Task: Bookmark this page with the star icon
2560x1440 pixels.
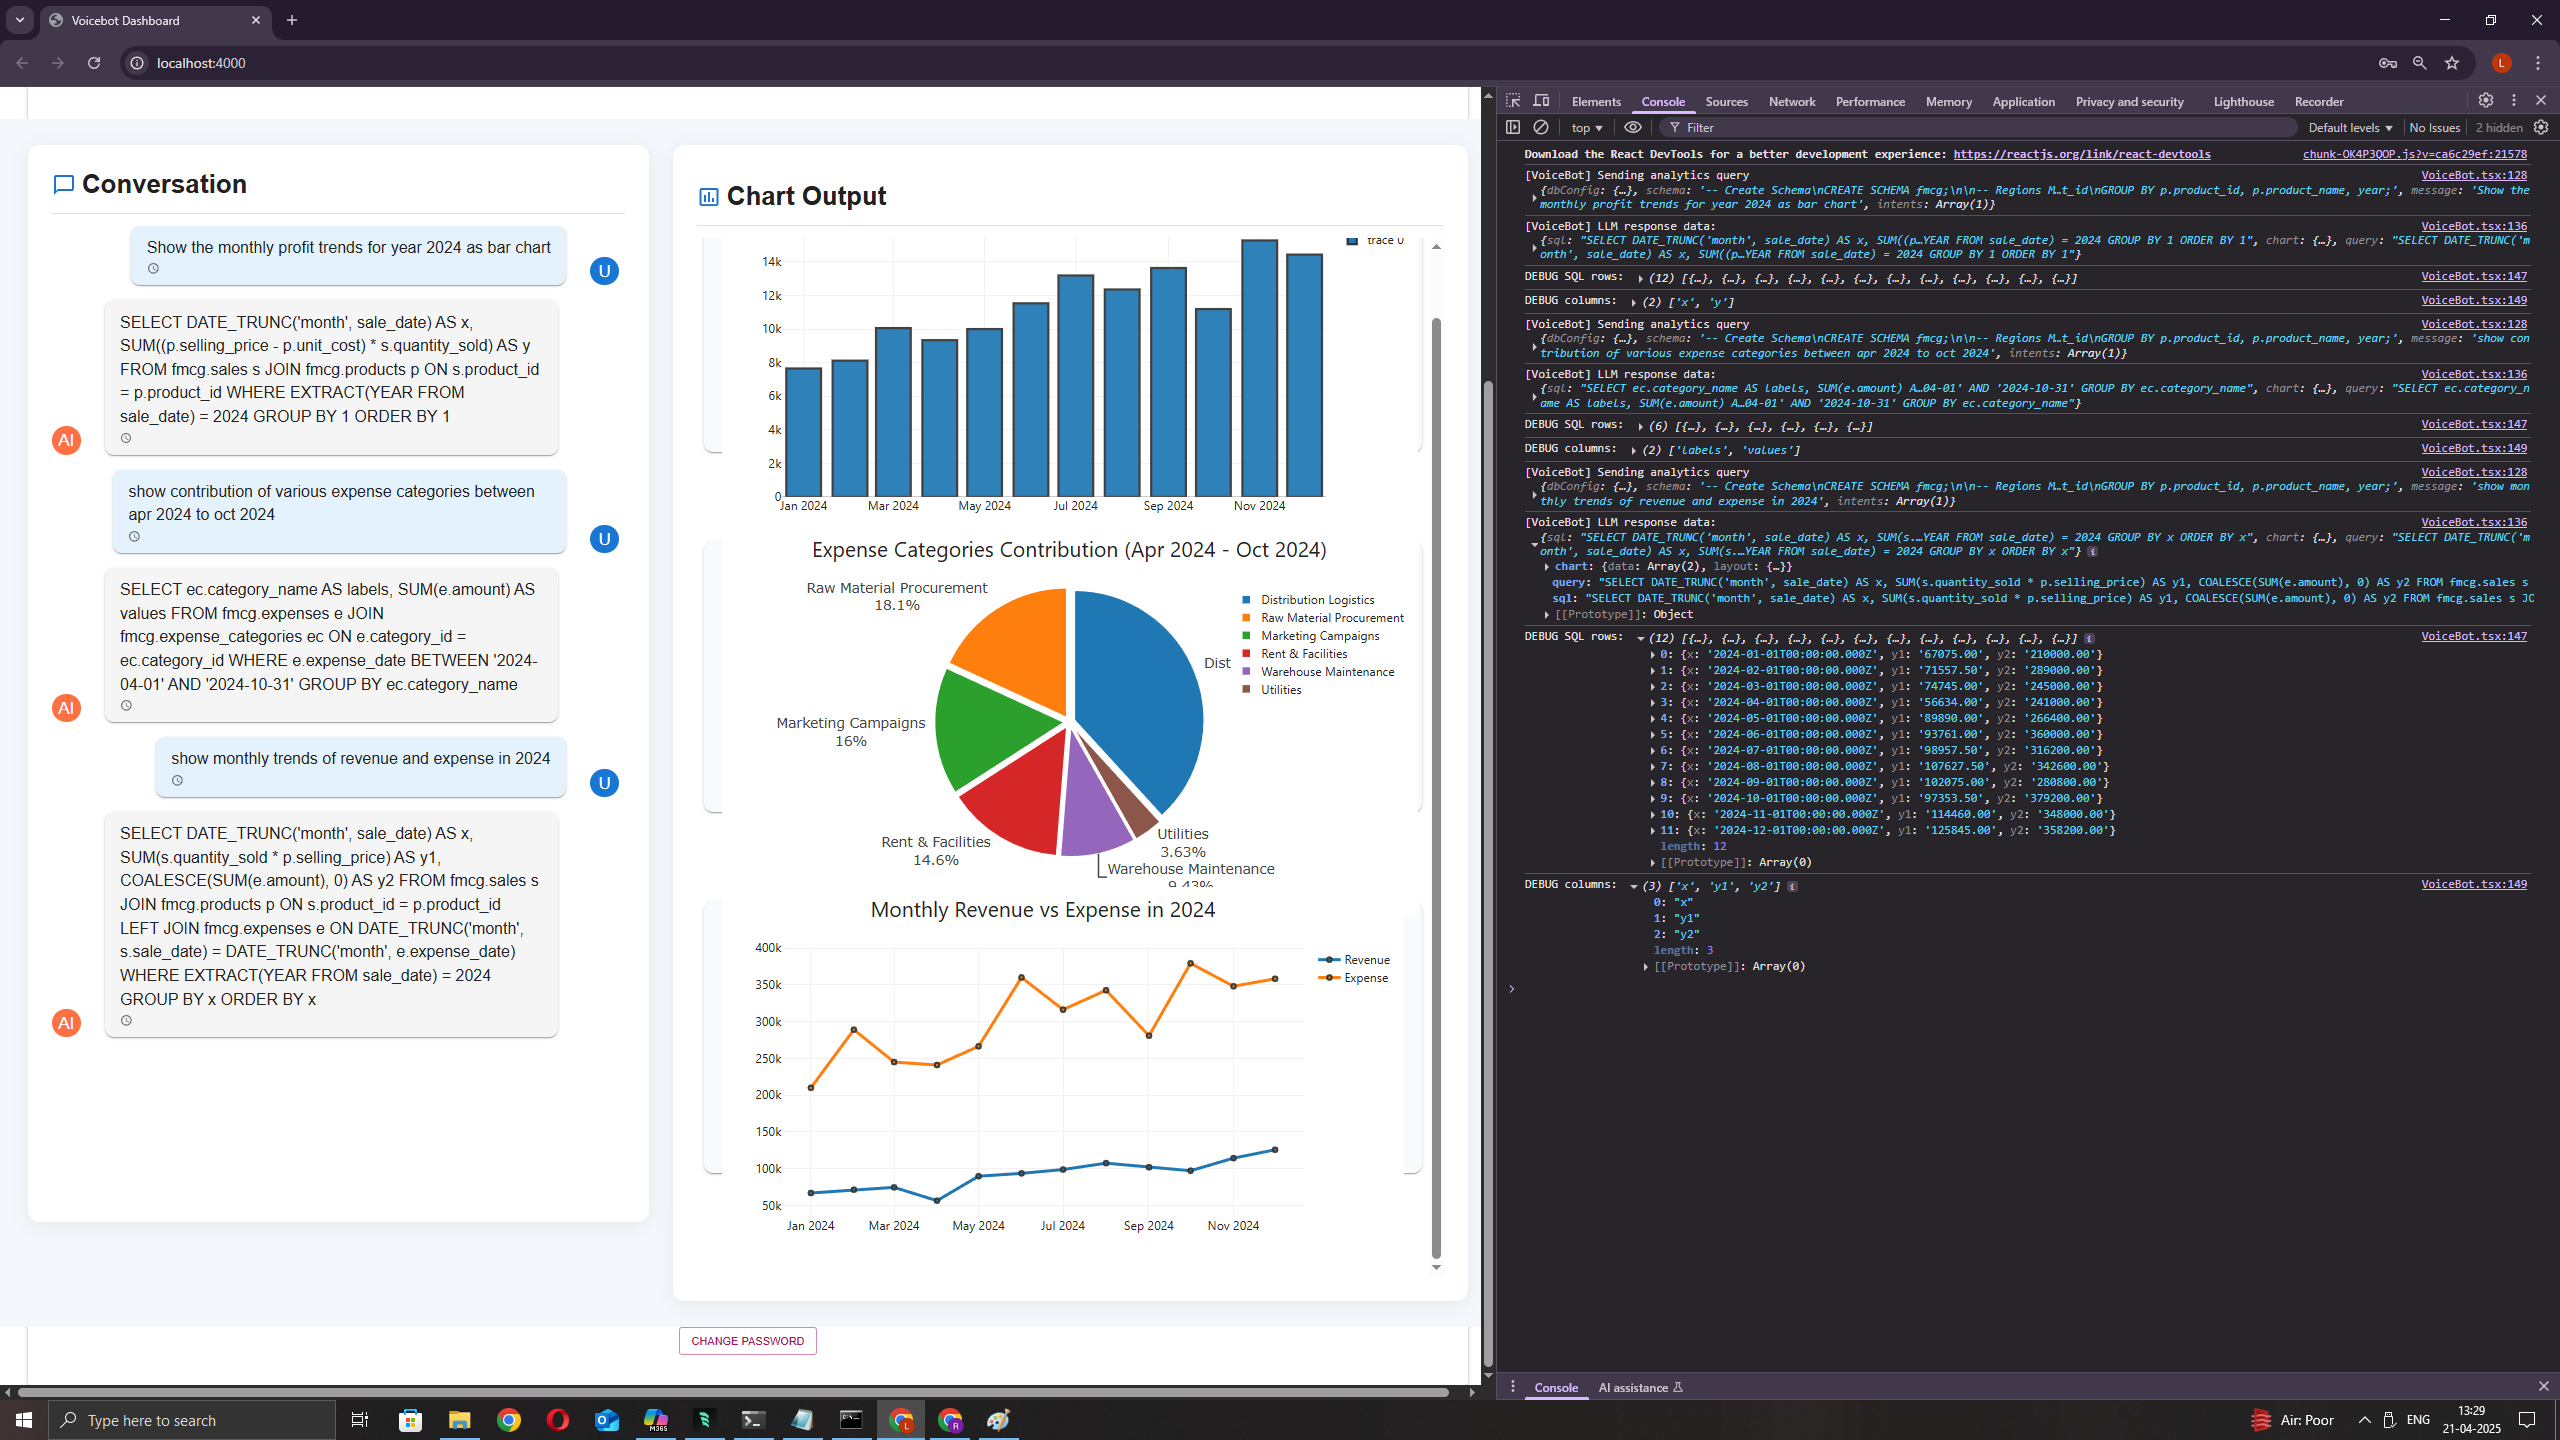Action: click(x=2452, y=63)
